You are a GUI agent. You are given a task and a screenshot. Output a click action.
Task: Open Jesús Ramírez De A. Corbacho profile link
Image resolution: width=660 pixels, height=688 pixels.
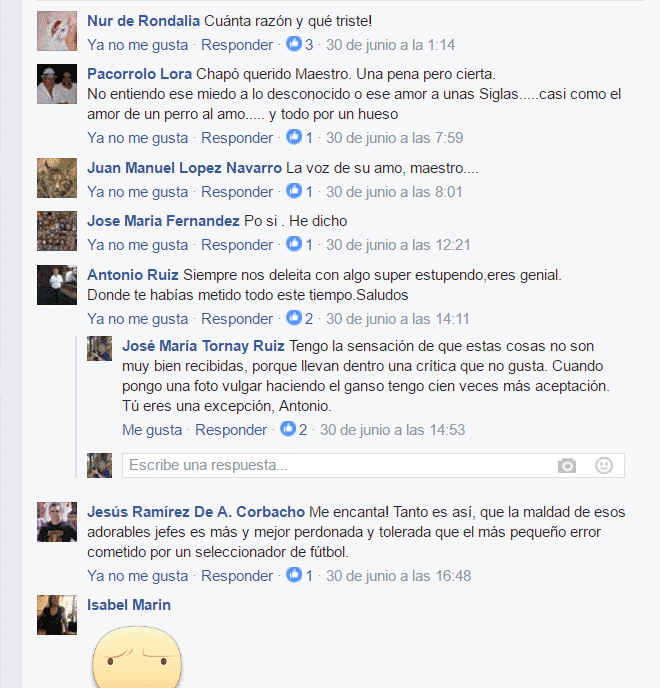point(196,512)
